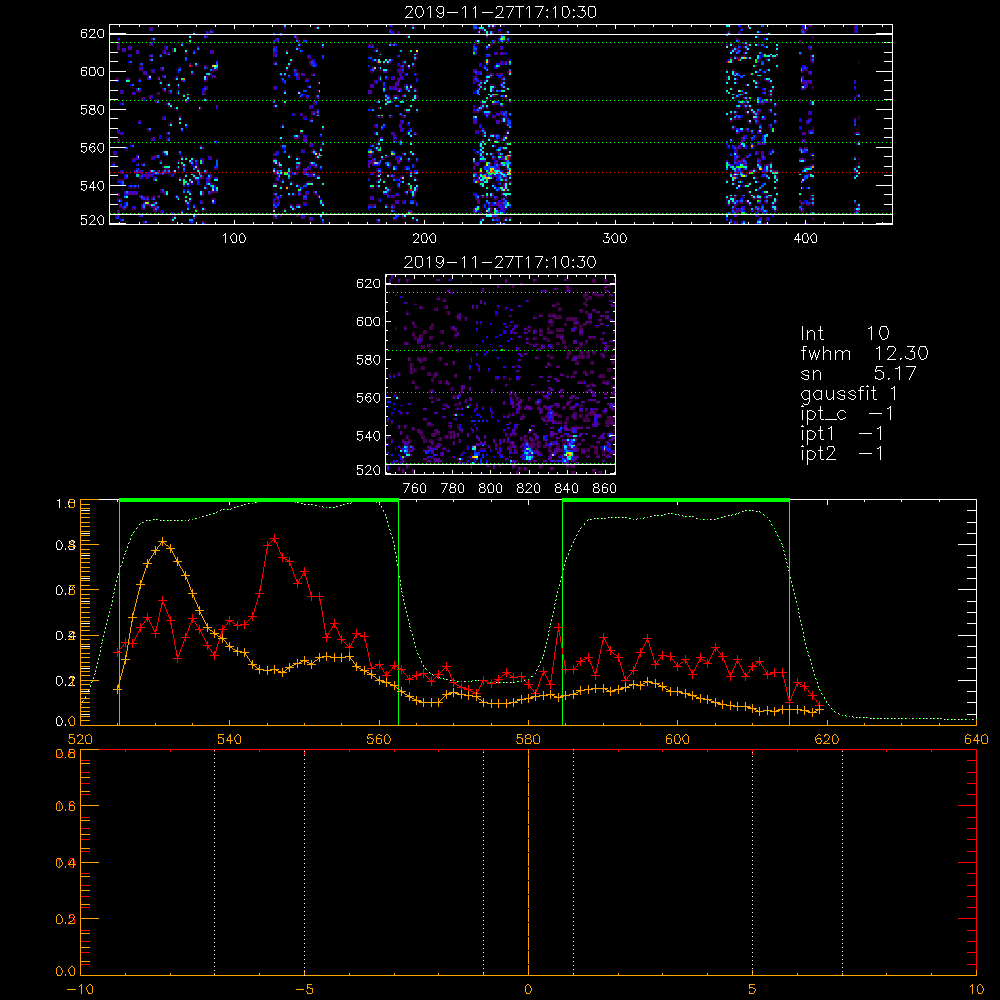
Task: Click x-axis label 640 of profile plot
Action: tap(976, 739)
